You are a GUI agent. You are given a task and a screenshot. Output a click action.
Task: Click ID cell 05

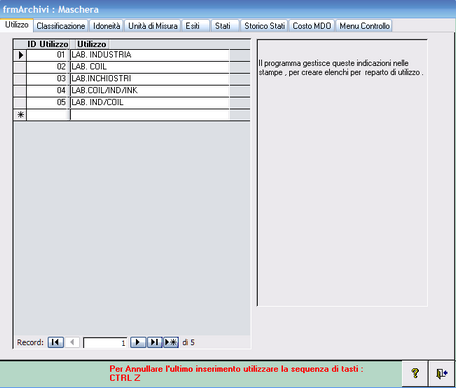coord(48,103)
